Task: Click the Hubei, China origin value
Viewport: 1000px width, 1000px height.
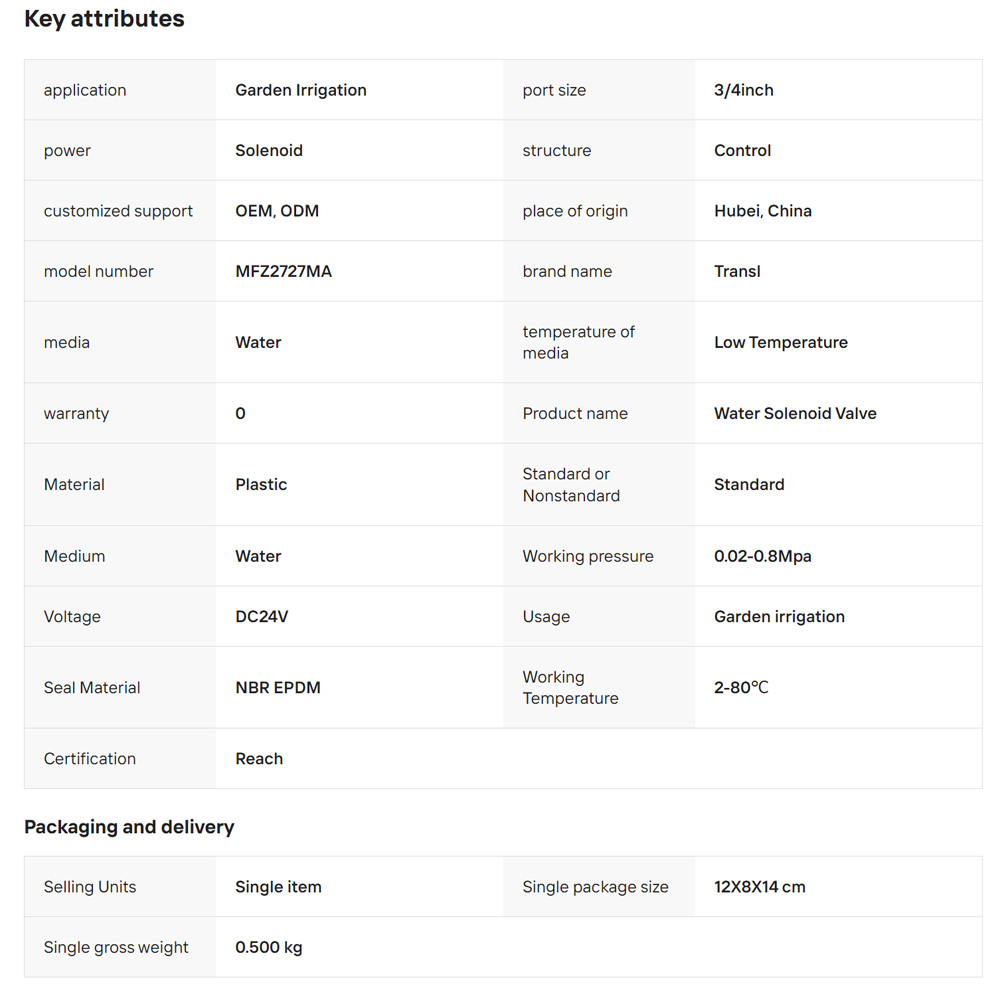Action: 763,211
